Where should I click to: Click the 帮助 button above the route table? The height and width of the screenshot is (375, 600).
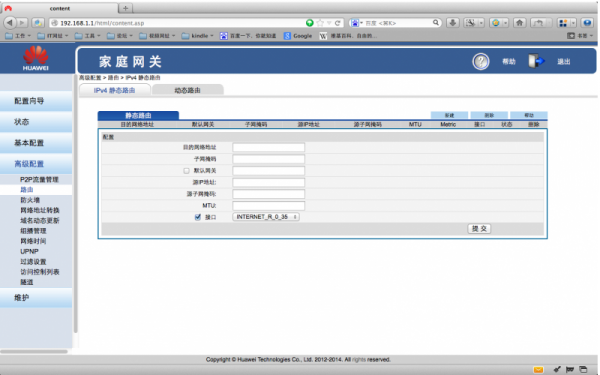[x=529, y=115]
